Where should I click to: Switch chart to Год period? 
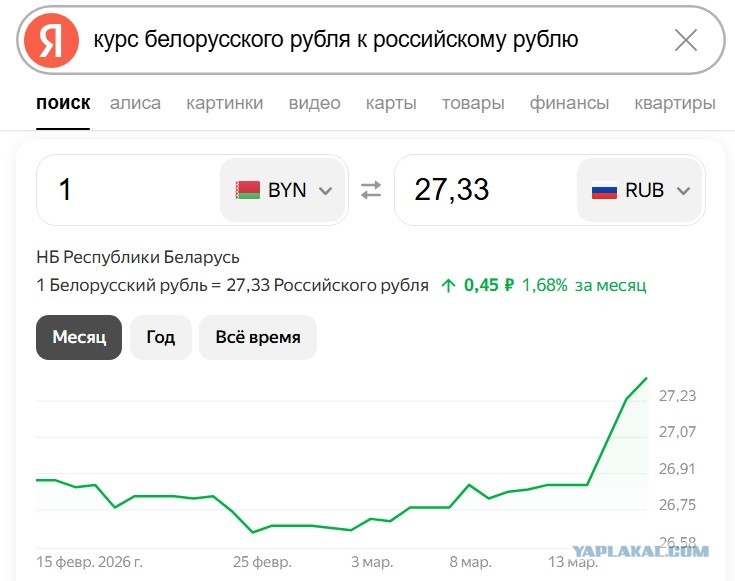tap(160, 337)
